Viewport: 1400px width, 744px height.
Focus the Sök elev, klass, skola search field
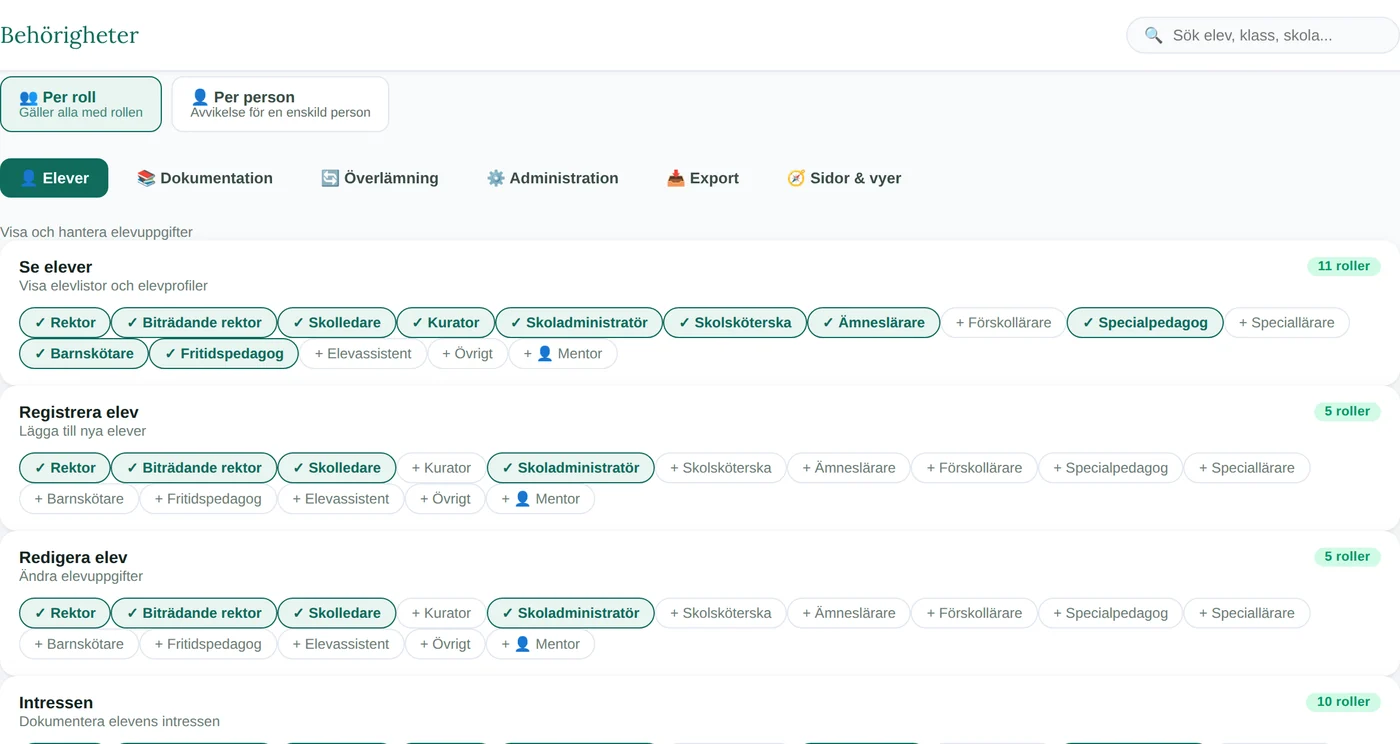[1263, 35]
